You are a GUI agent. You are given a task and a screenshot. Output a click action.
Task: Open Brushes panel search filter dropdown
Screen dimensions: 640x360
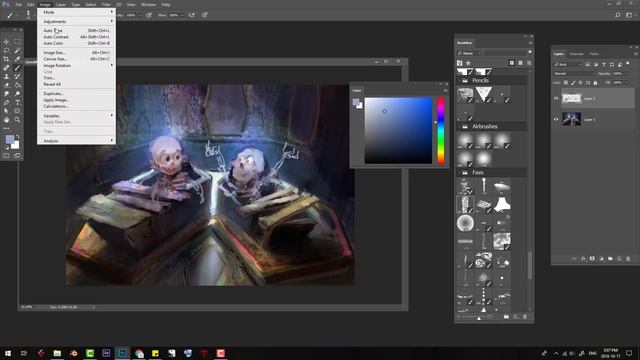tap(469, 53)
